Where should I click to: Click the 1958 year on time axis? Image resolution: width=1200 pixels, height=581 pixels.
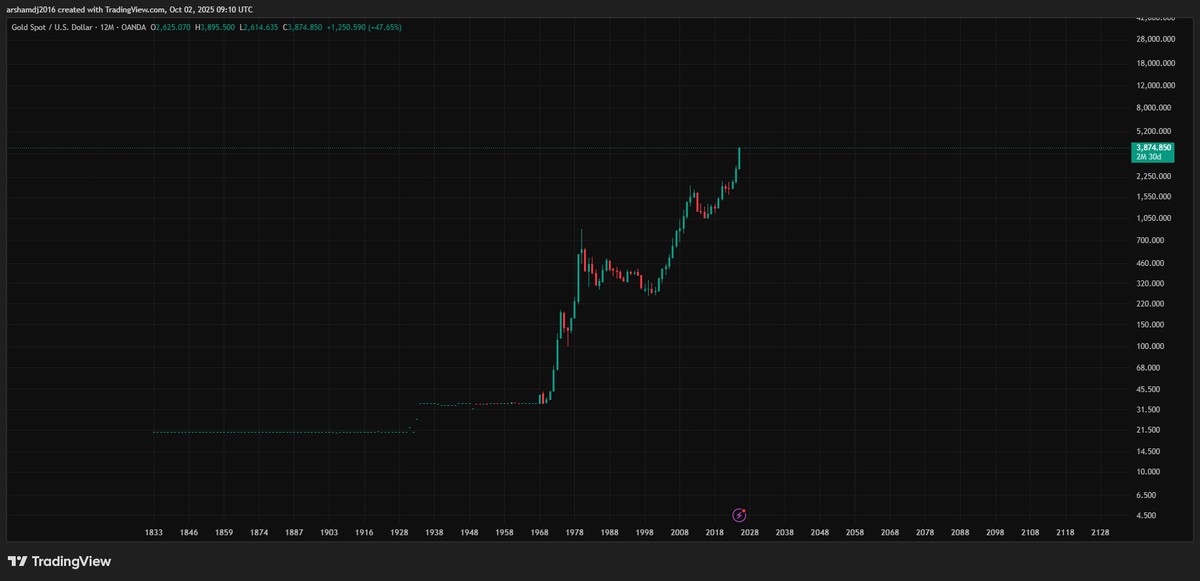point(504,534)
